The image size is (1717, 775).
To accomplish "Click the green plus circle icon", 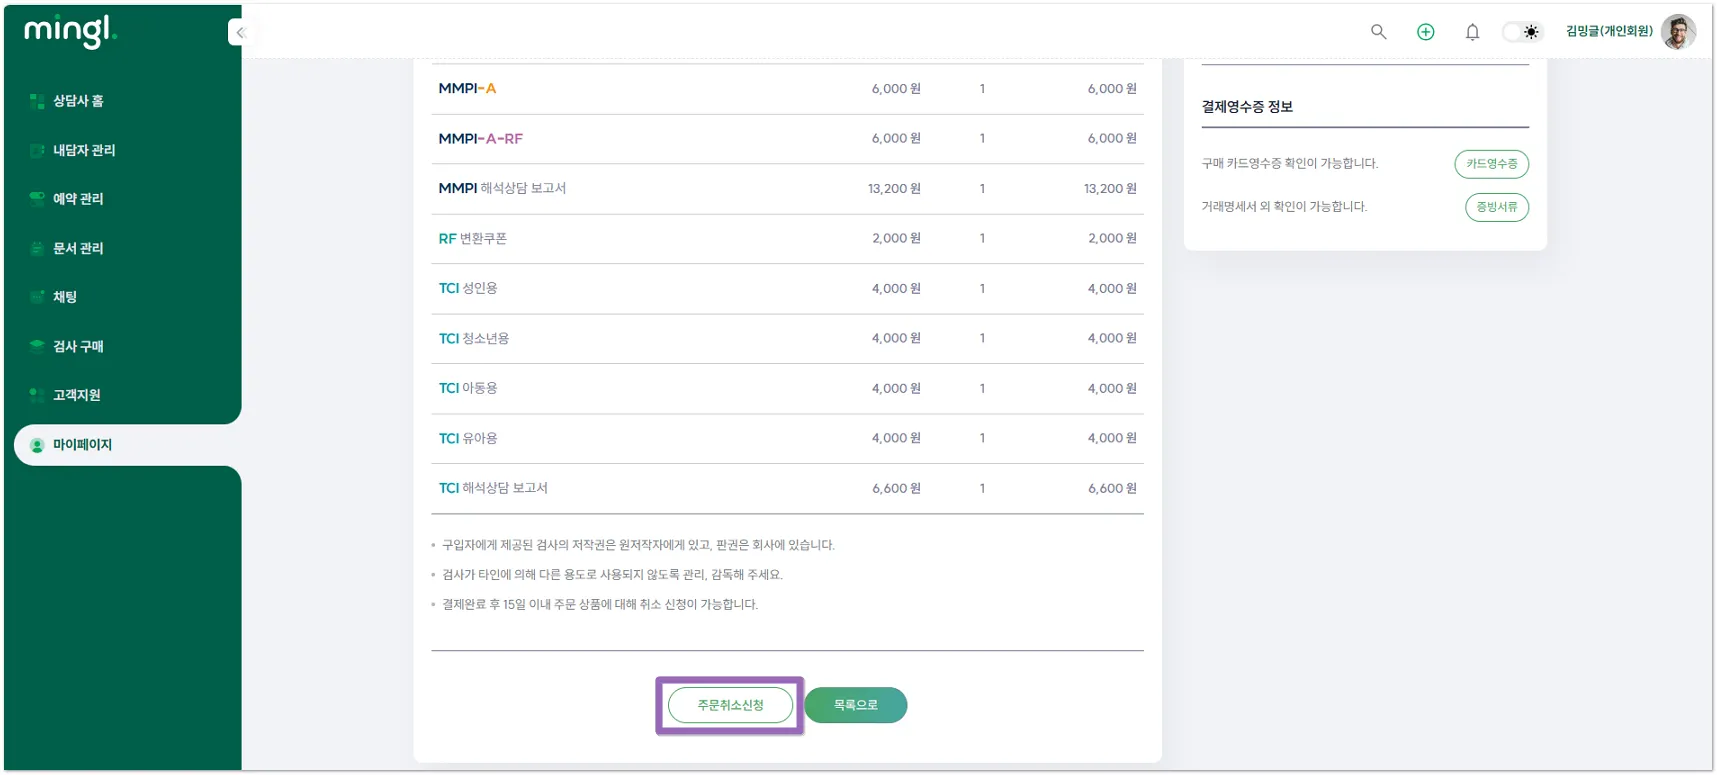I will pyautogui.click(x=1425, y=32).
